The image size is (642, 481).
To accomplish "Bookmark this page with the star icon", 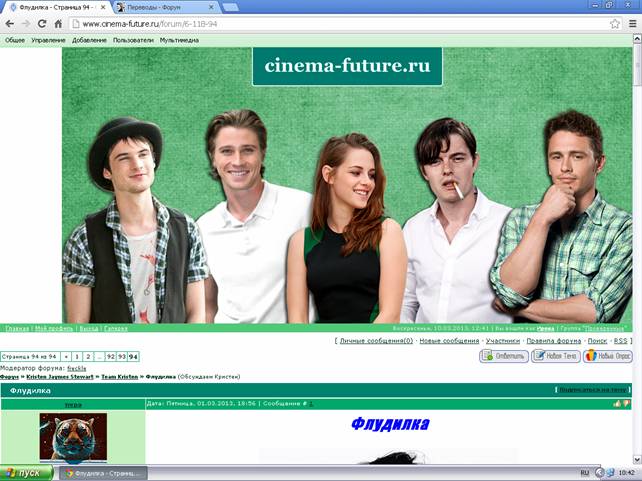I will pyautogui.click(x=615, y=24).
